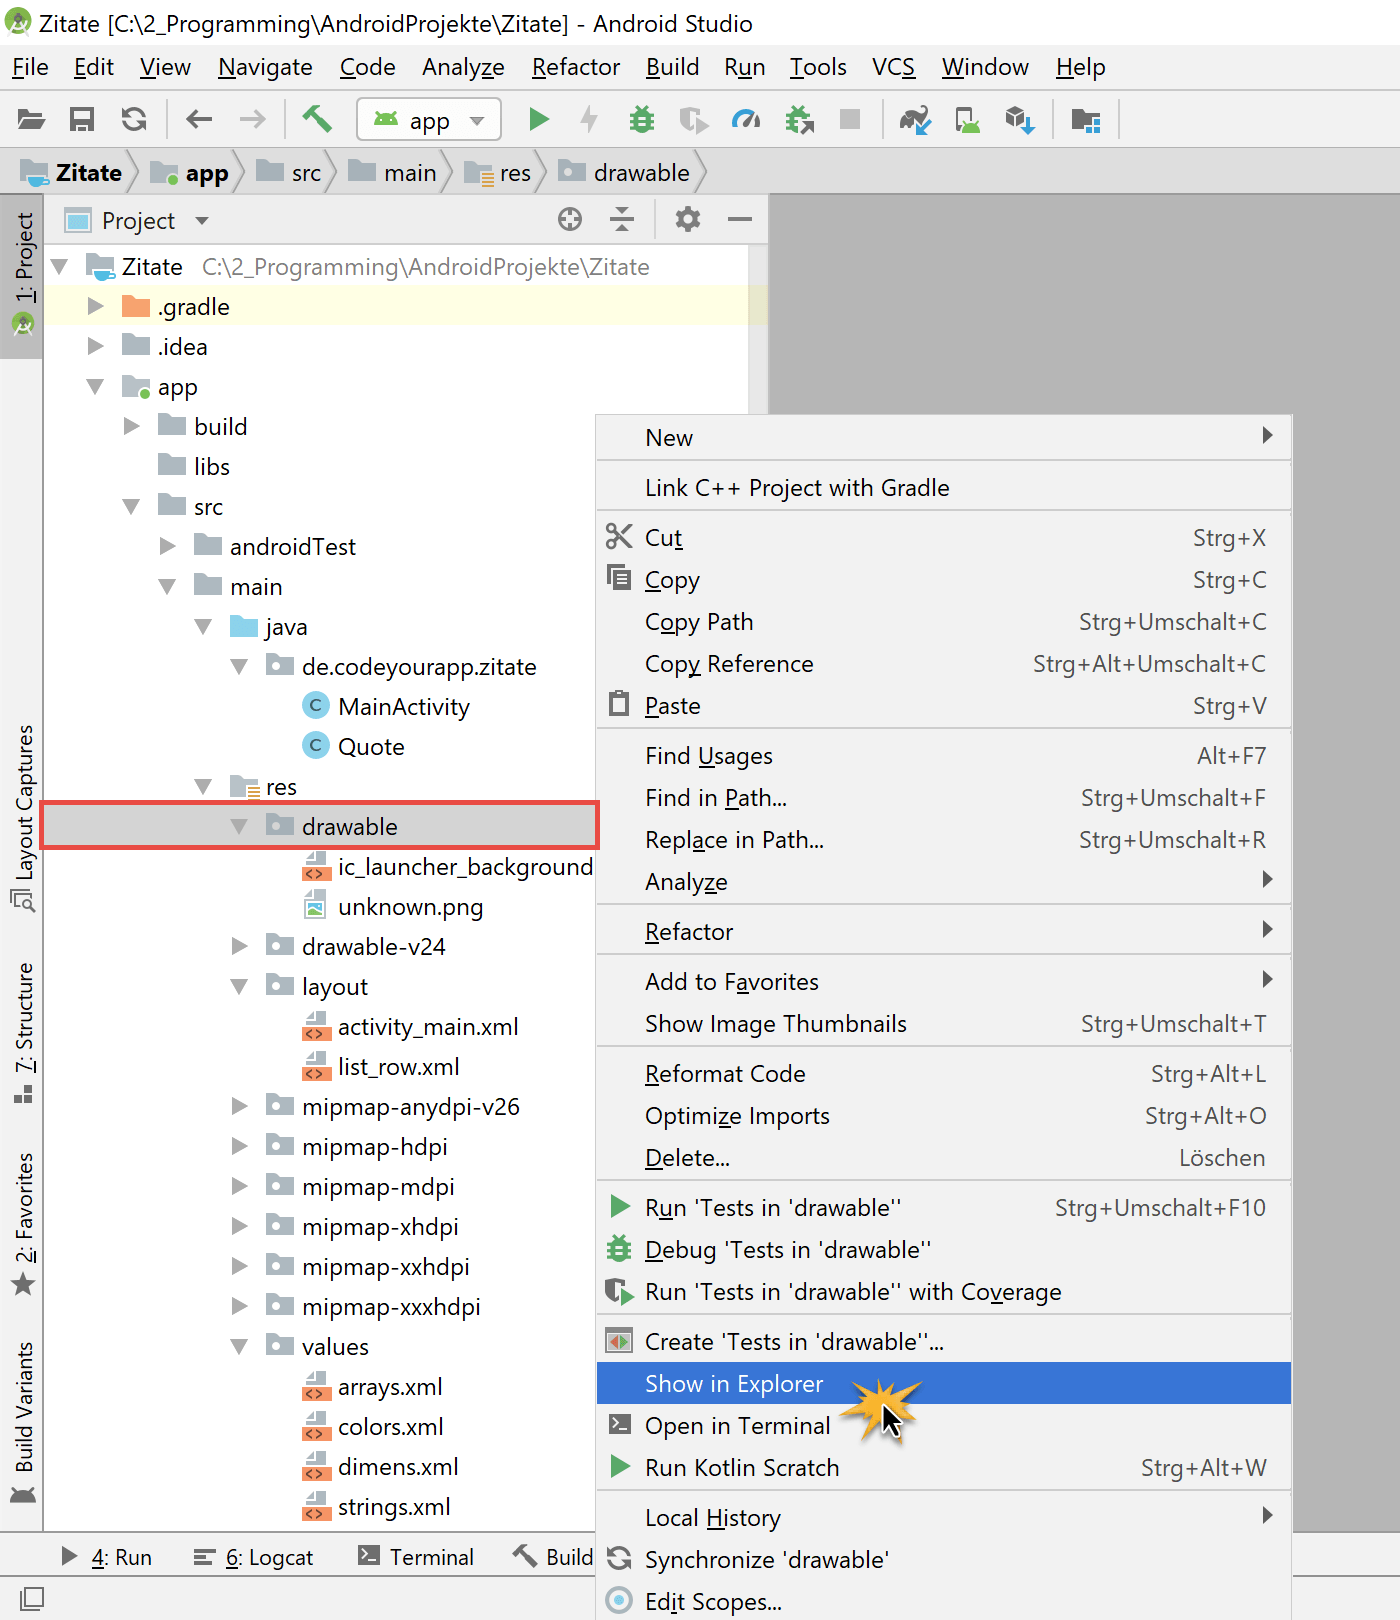Viewport: 1400px width, 1620px height.
Task: Click the drawable breadcrumb
Action: [x=625, y=172]
